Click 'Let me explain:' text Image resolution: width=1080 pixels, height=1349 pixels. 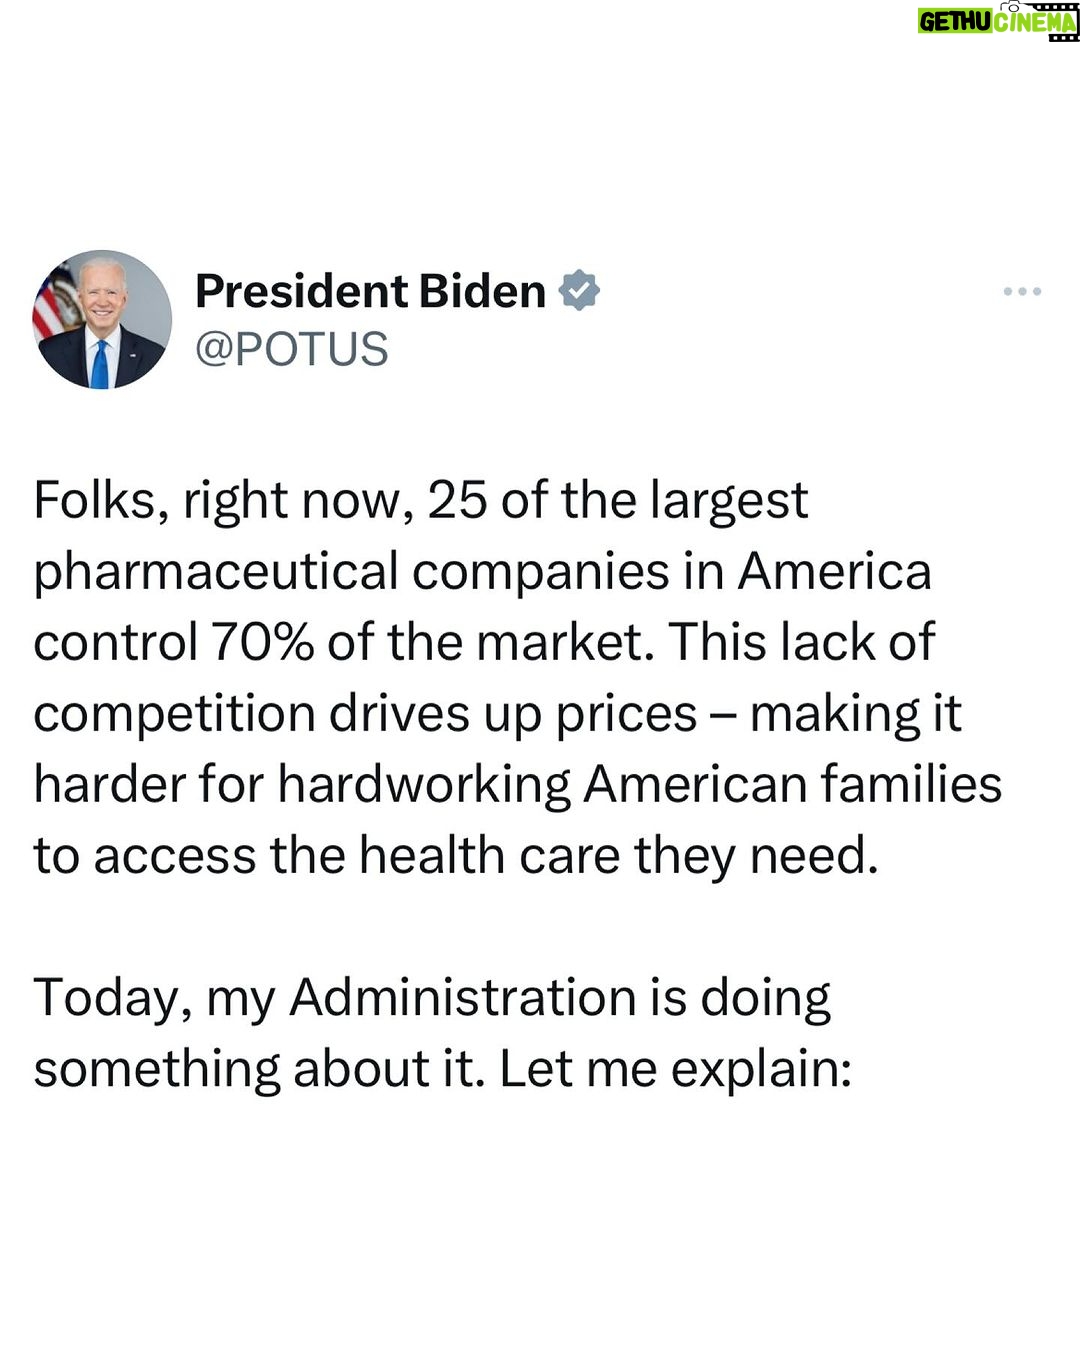coord(676,1070)
